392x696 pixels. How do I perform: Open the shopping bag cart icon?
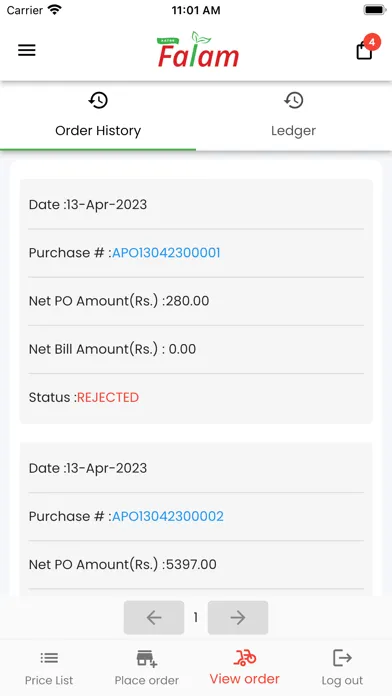[x=364, y=51]
